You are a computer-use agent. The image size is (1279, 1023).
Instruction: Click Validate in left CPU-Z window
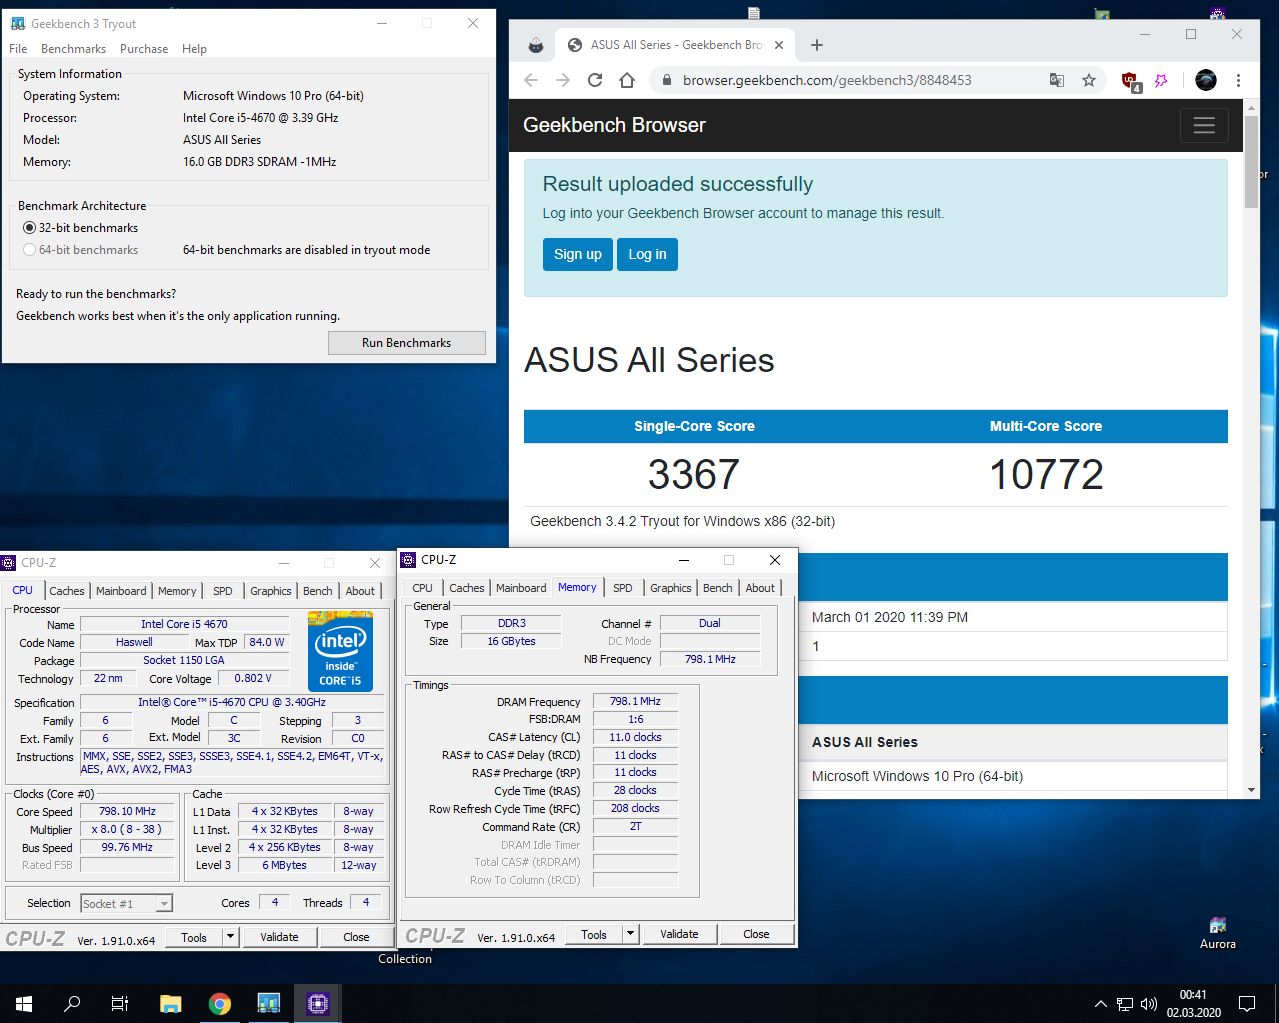(x=279, y=937)
